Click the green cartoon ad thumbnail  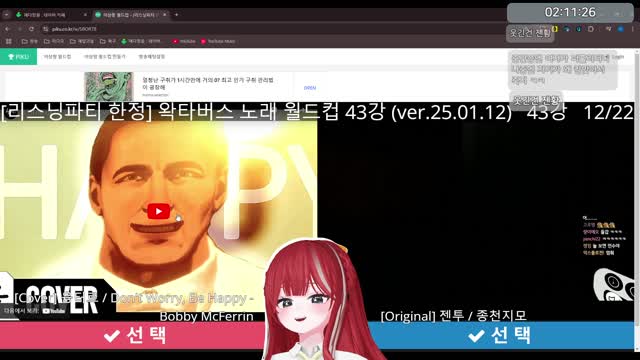point(109,87)
